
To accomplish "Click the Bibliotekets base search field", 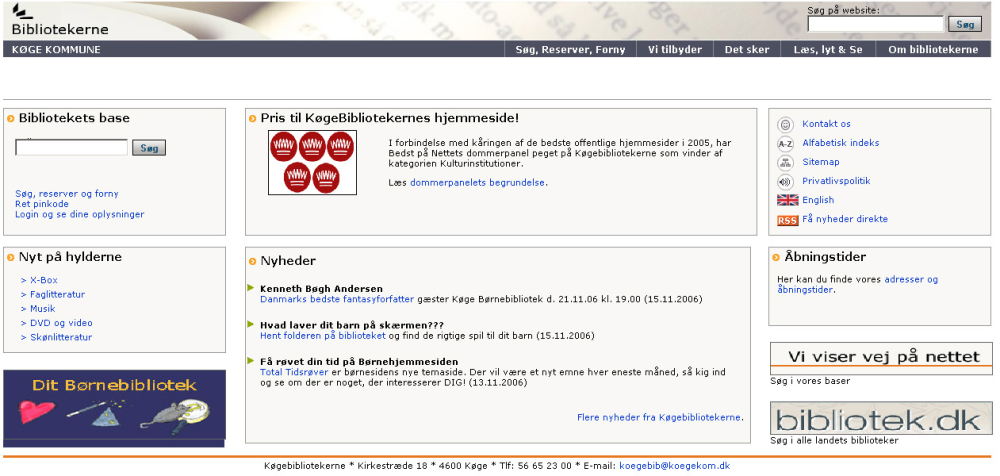I will point(71,147).
